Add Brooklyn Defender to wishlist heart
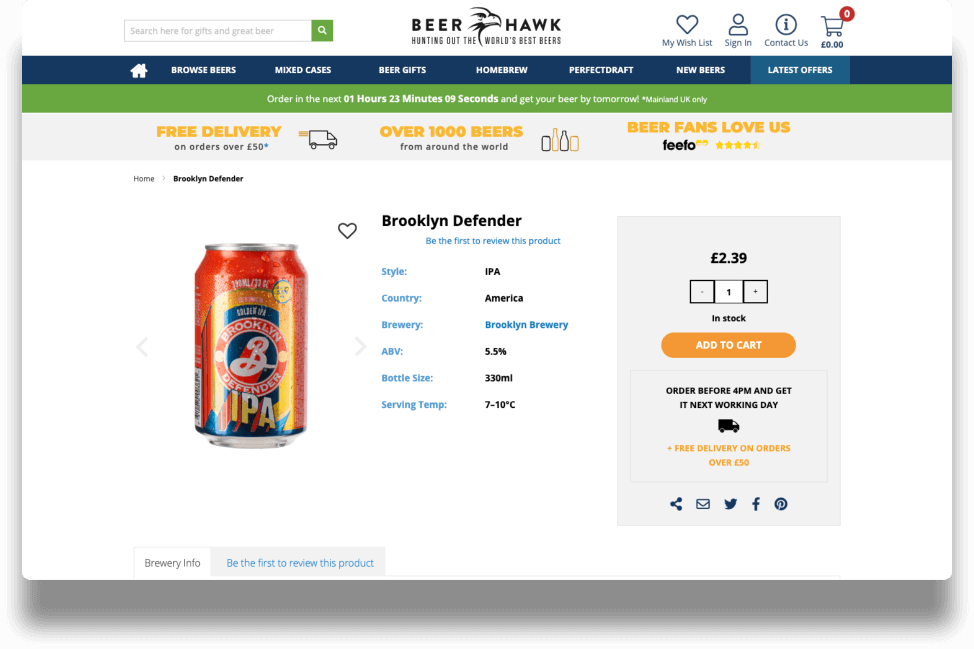Screen dimensions: 974x649 tap(347, 230)
